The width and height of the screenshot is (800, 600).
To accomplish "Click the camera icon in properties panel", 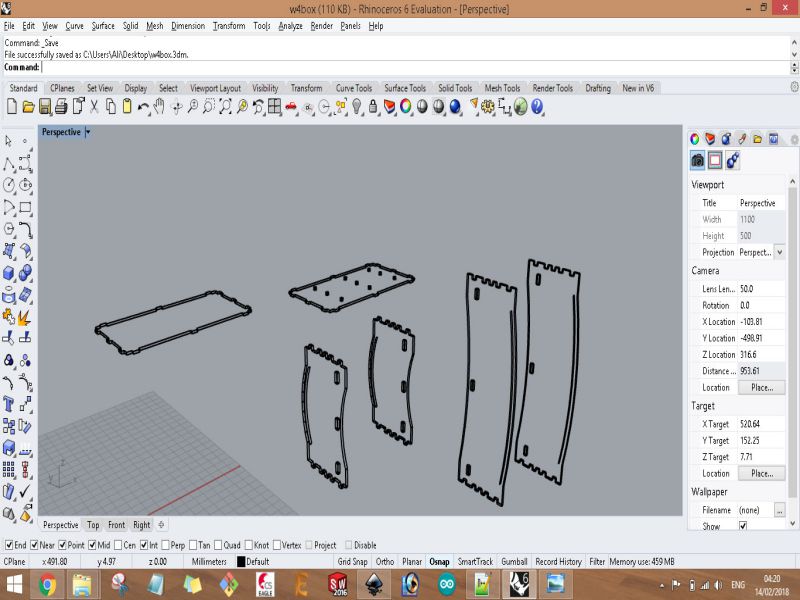I will pyautogui.click(x=698, y=160).
